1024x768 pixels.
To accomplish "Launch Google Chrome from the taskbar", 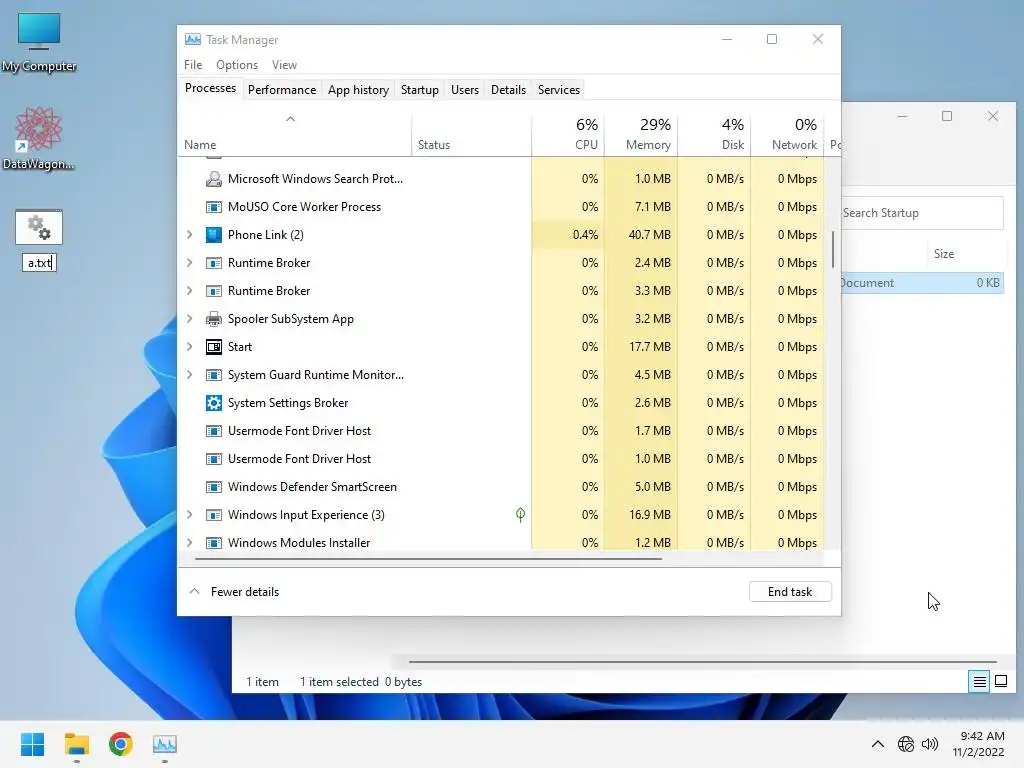I will click(x=121, y=744).
